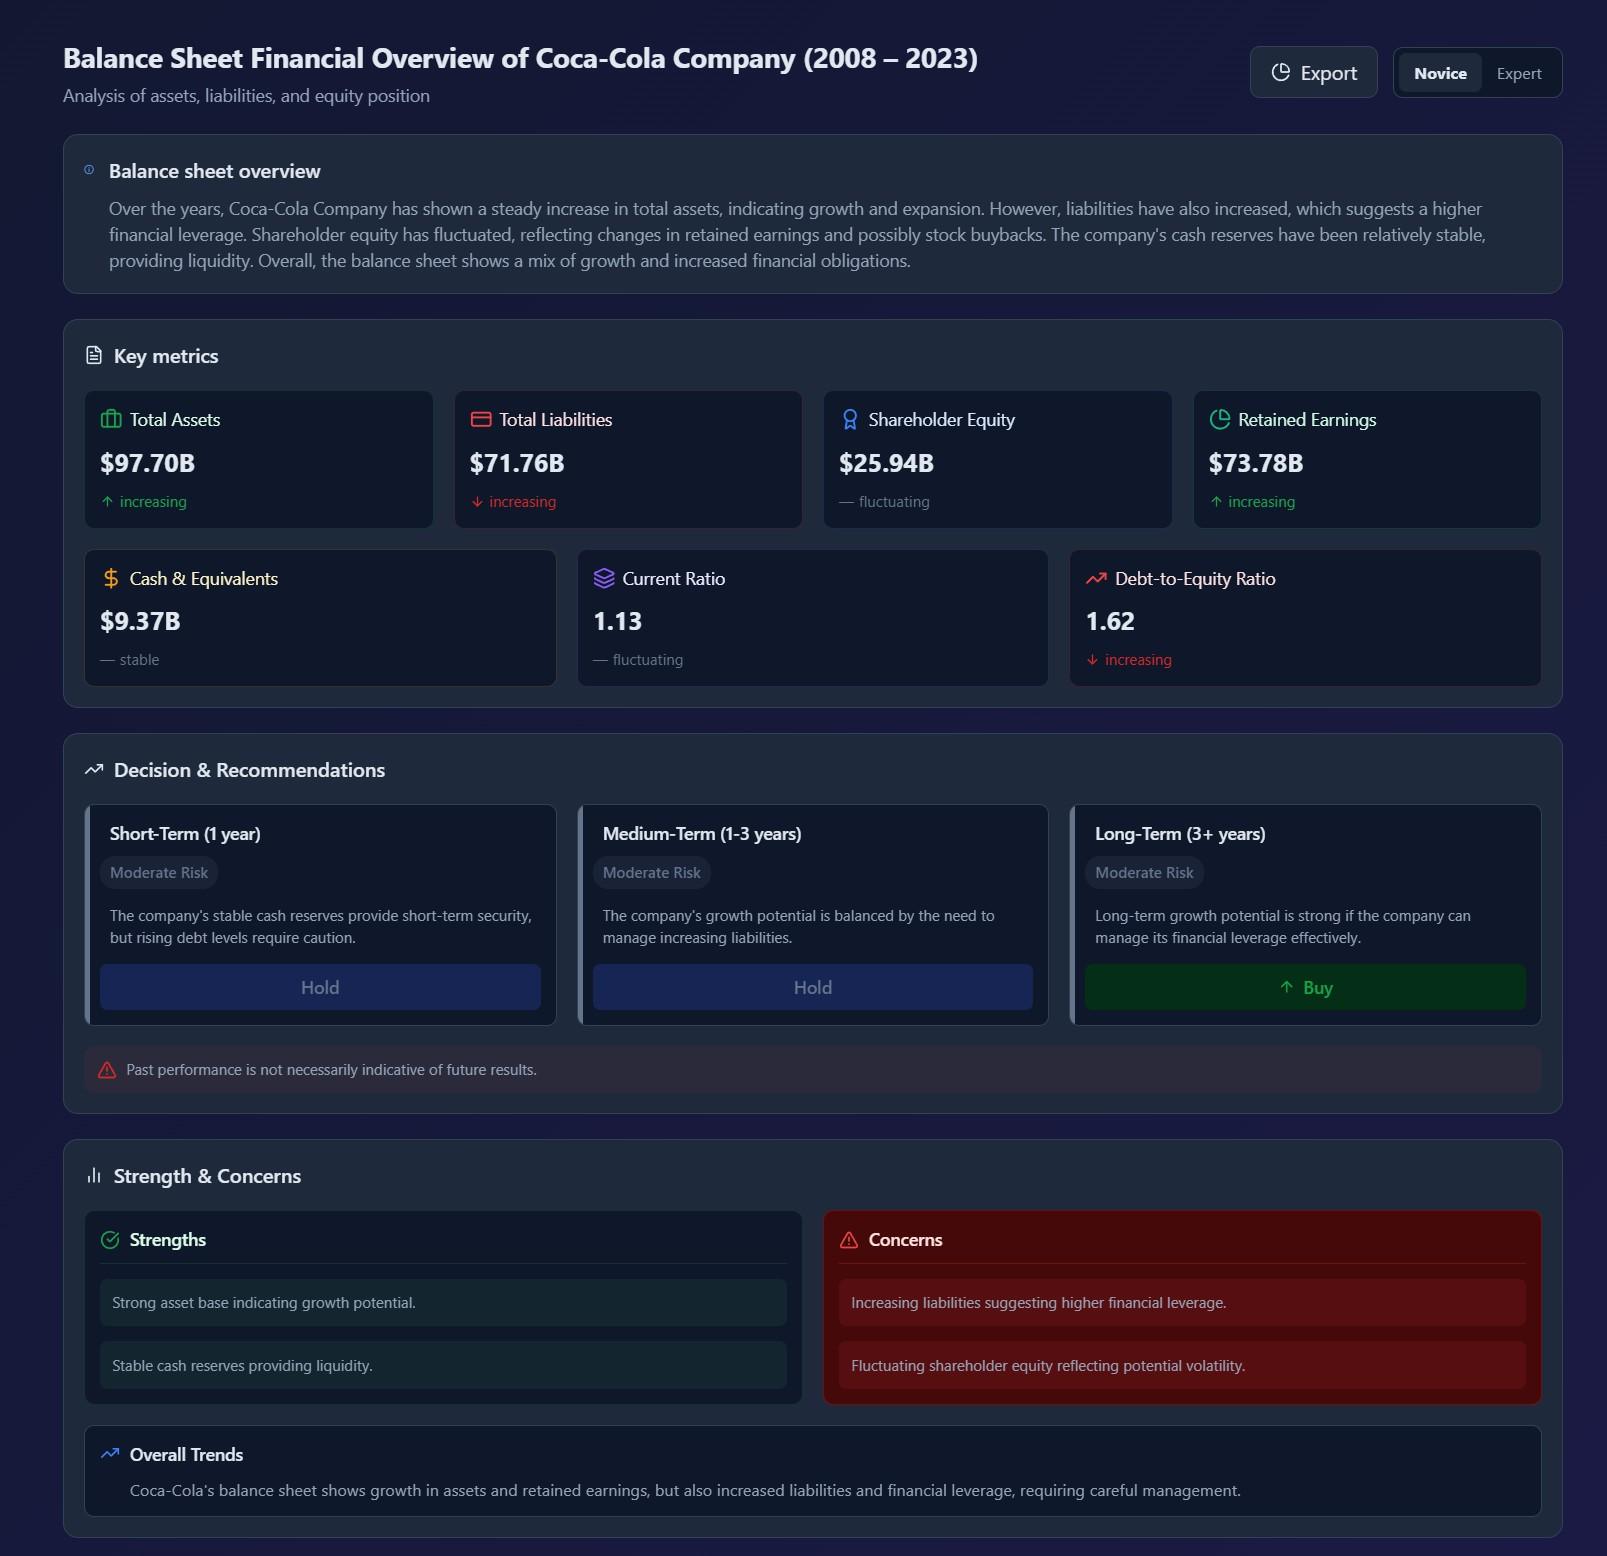This screenshot has height=1556, width=1607.
Task: Click the Long-Term Moderate Risk badge
Action: pos(1144,872)
